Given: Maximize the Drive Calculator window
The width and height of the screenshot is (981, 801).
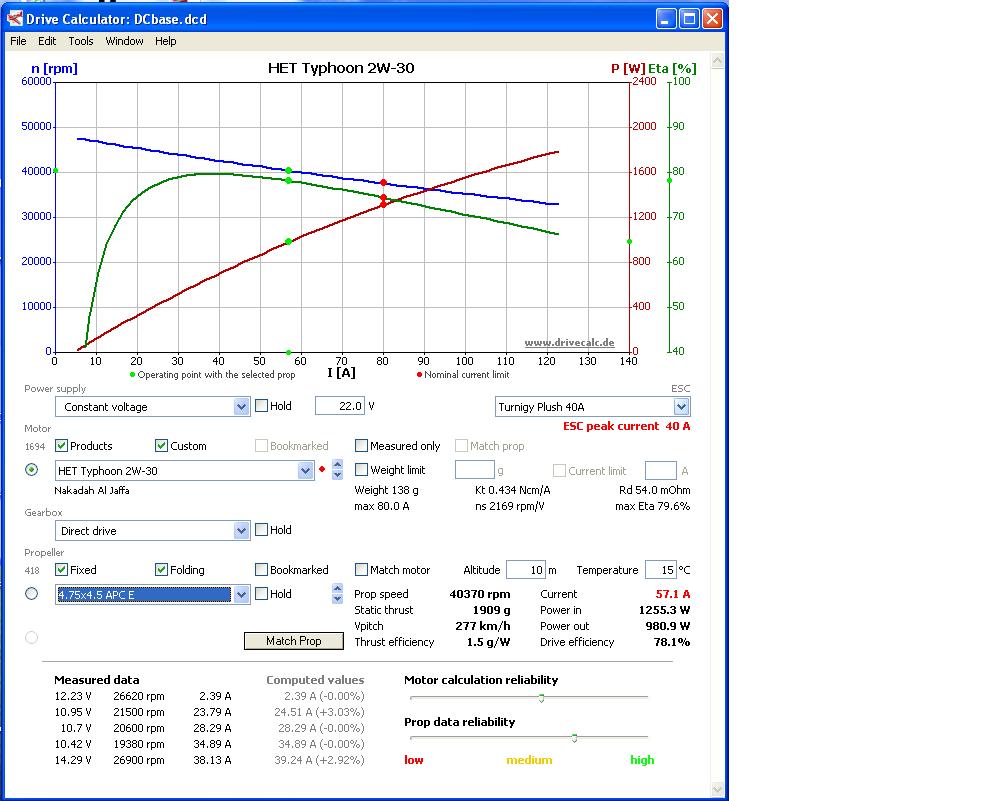Looking at the screenshot, I should pyautogui.click(x=689, y=18).
